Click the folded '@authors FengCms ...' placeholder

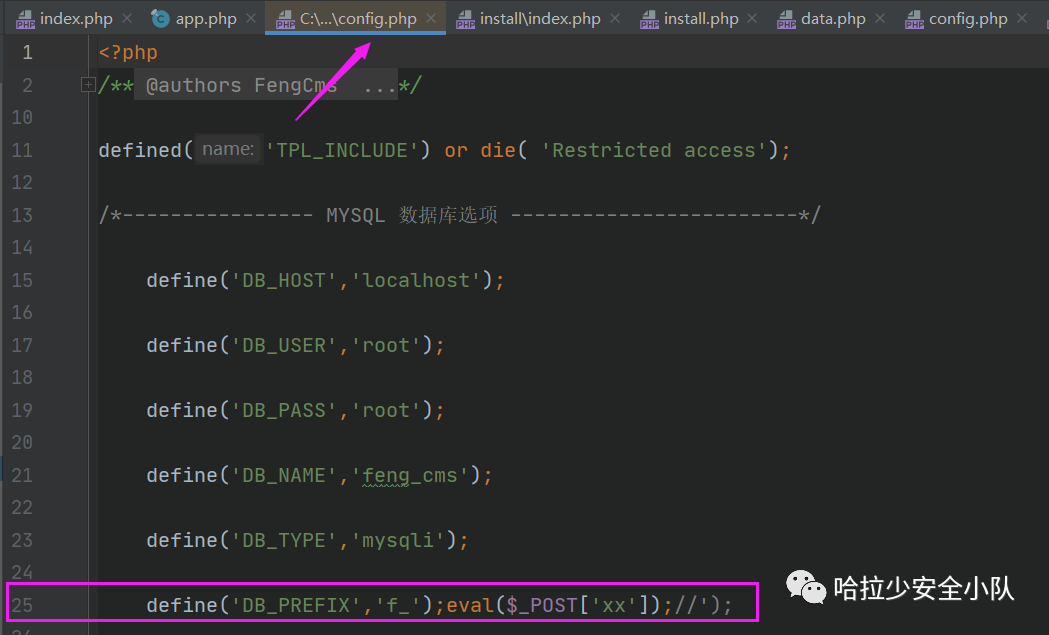point(266,85)
